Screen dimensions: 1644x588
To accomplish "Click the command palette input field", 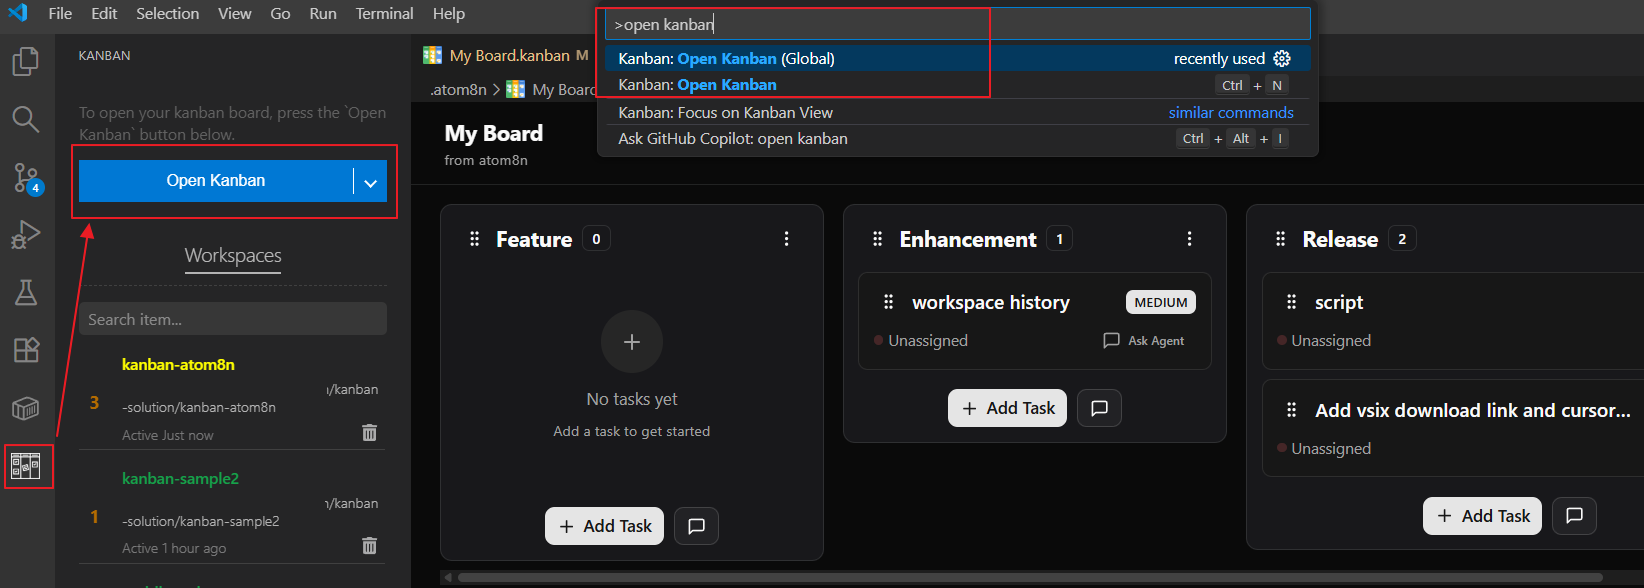I will (x=958, y=24).
